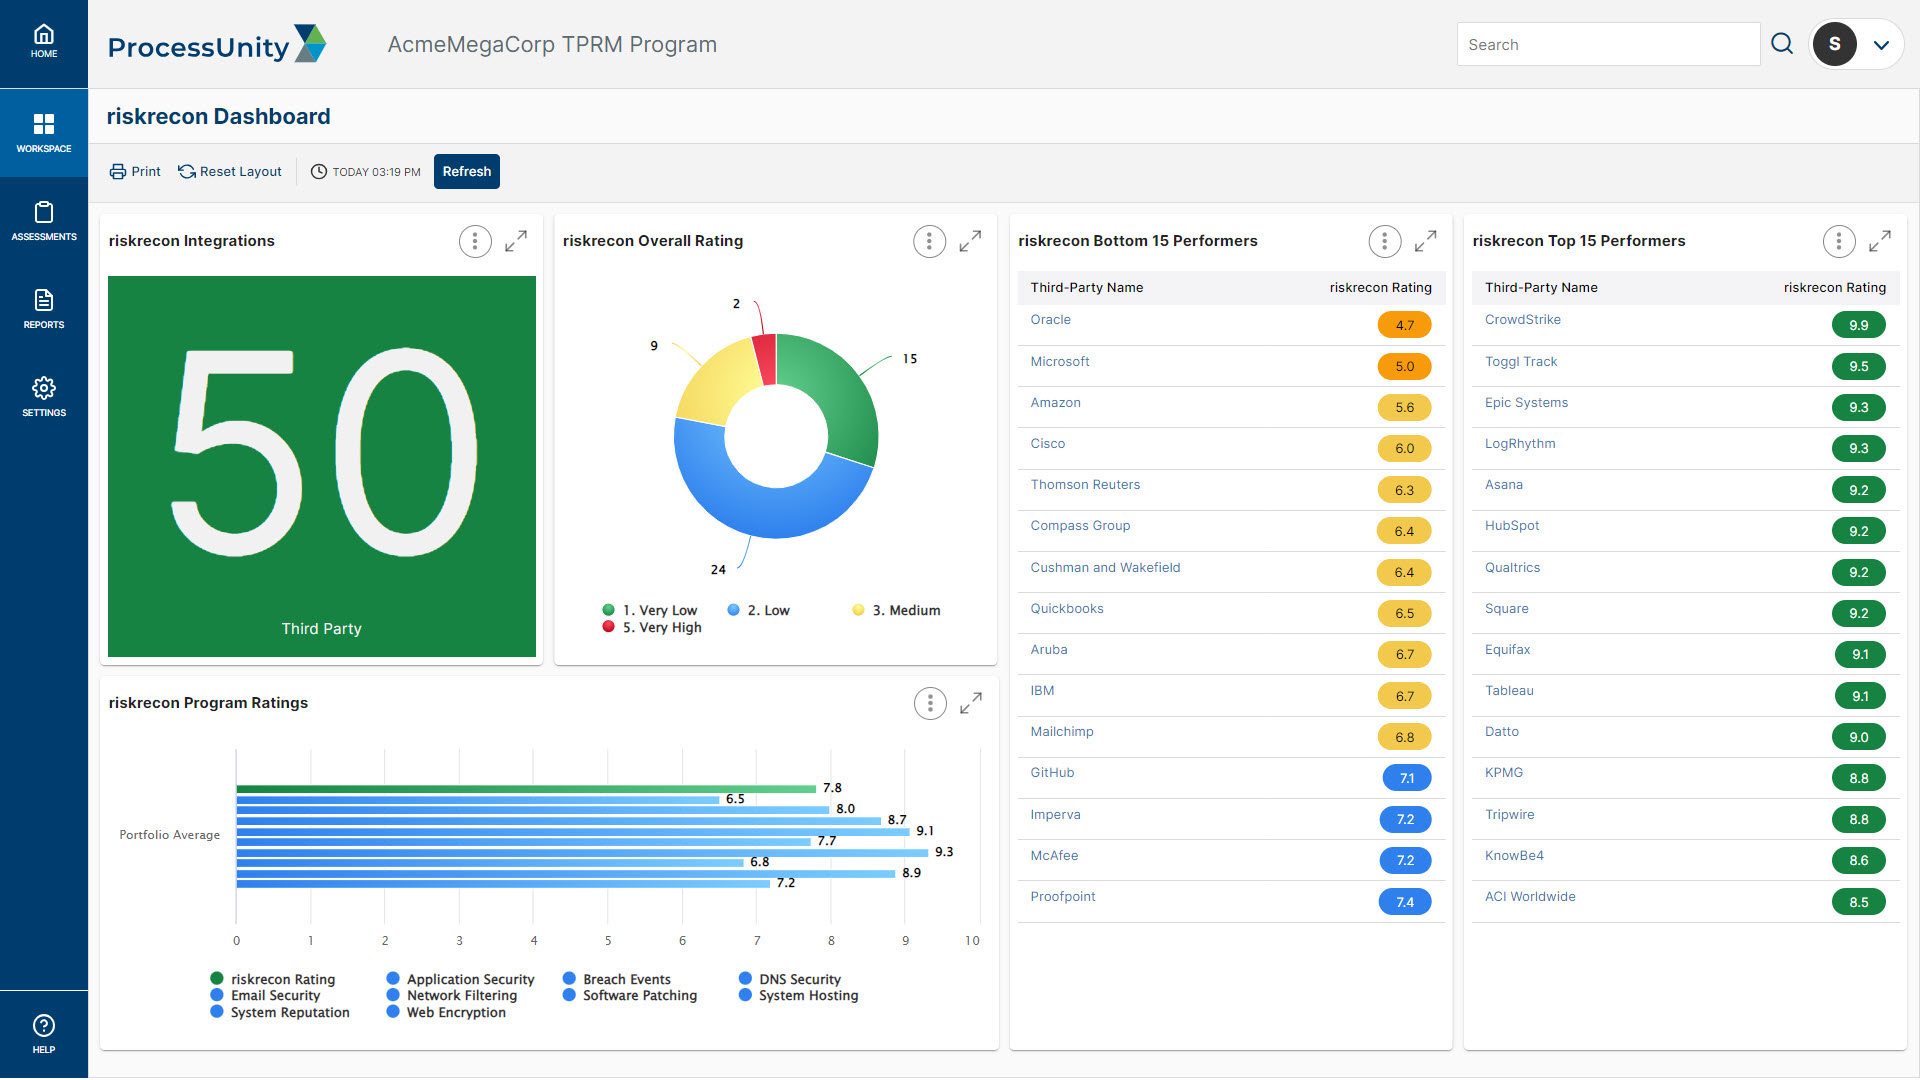Open the Workspace section
The width and height of the screenshot is (1920, 1080).
[x=44, y=133]
